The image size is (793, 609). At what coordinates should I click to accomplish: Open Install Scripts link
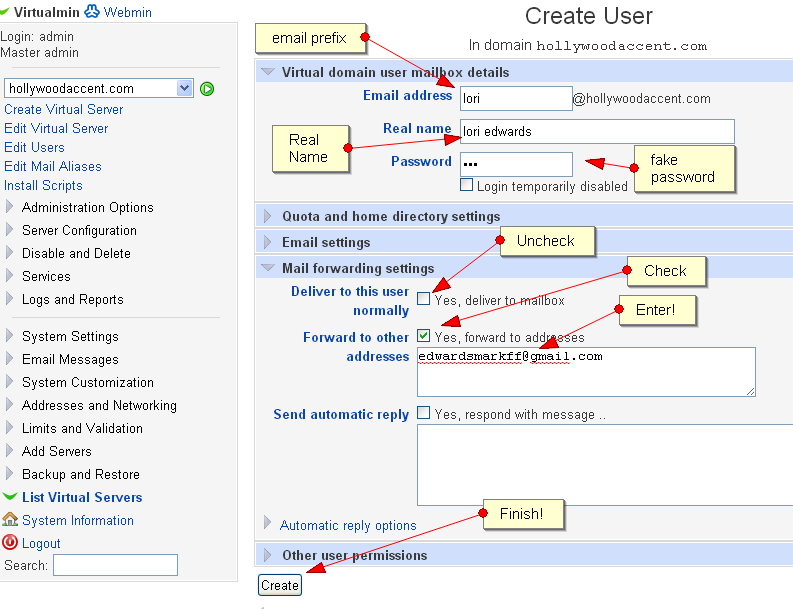click(x=43, y=186)
